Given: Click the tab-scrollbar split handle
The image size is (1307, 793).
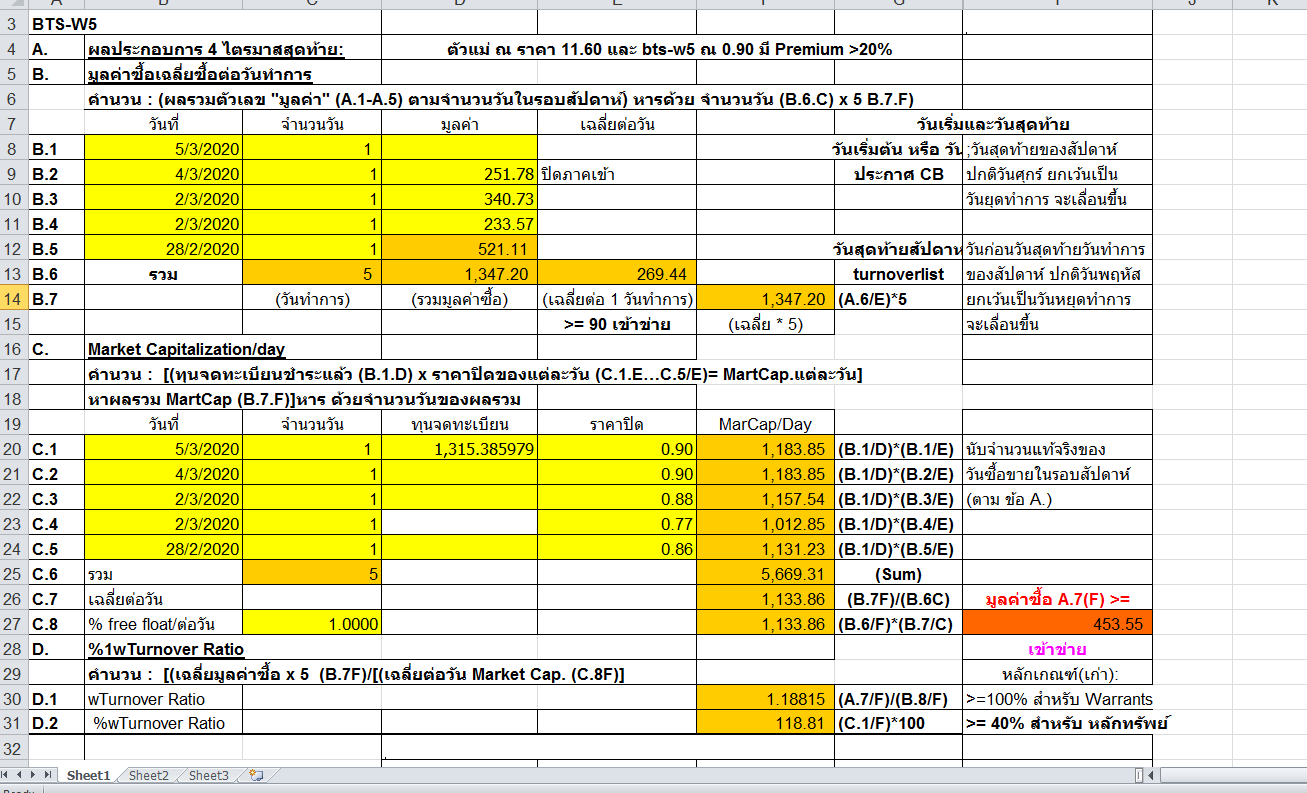Looking at the screenshot, I should click(x=1138, y=776).
